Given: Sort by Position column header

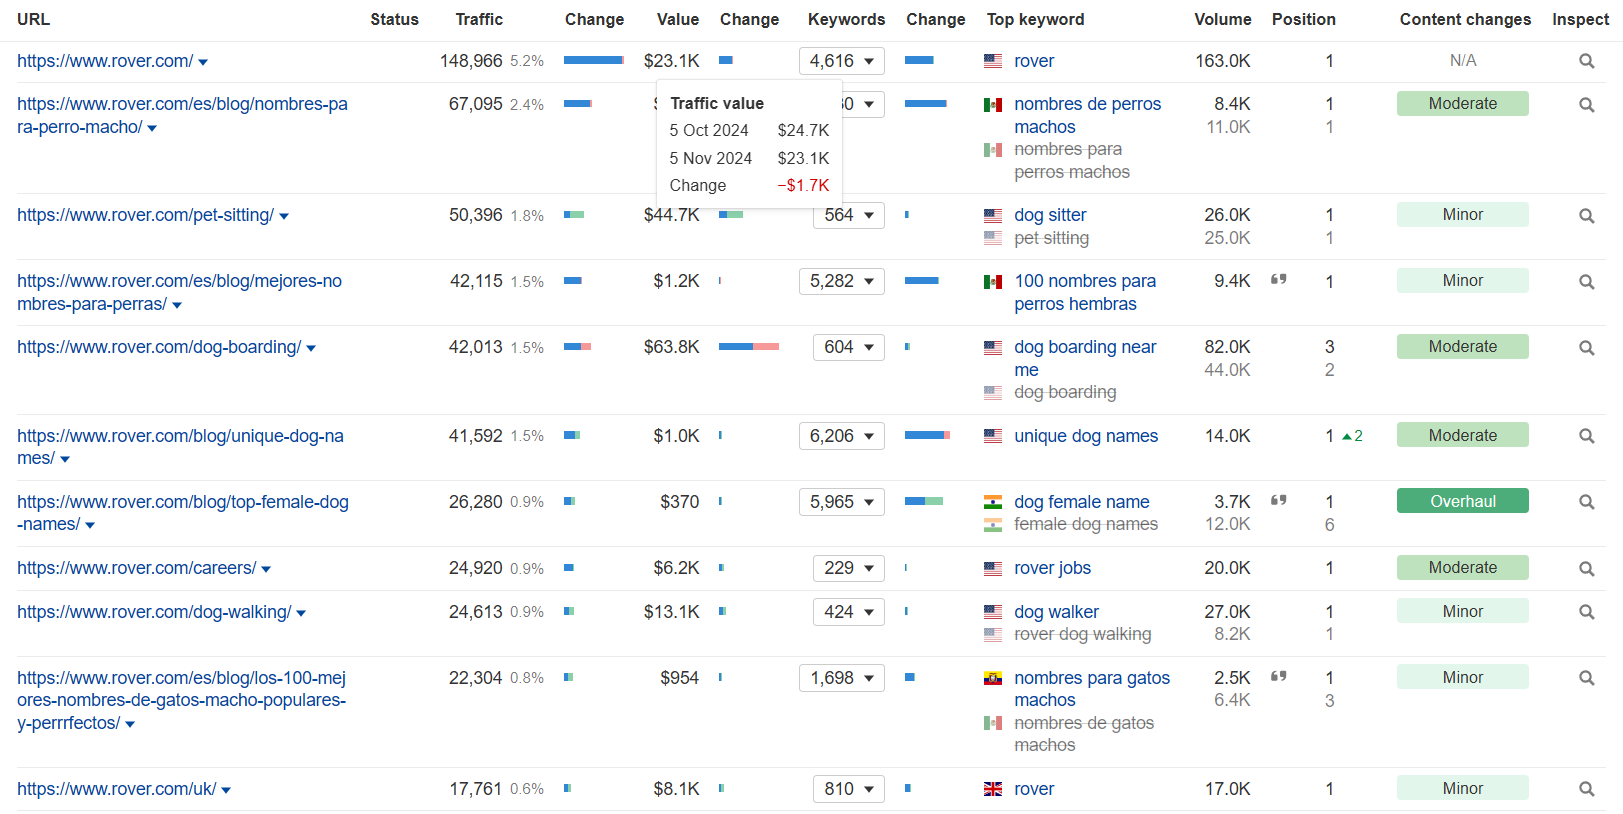Looking at the screenshot, I should click(x=1303, y=19).
